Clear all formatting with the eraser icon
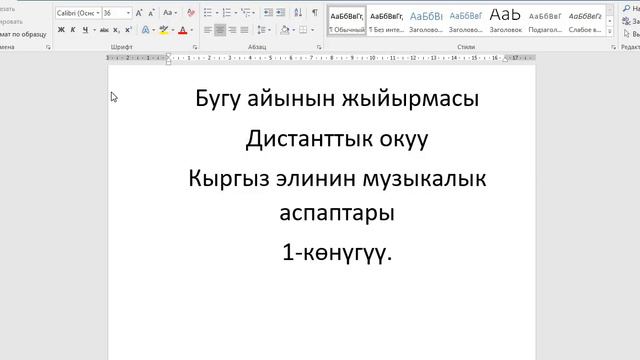Viewport: 640px width, 360px height. pyautogui.click(x=191, y=13)
